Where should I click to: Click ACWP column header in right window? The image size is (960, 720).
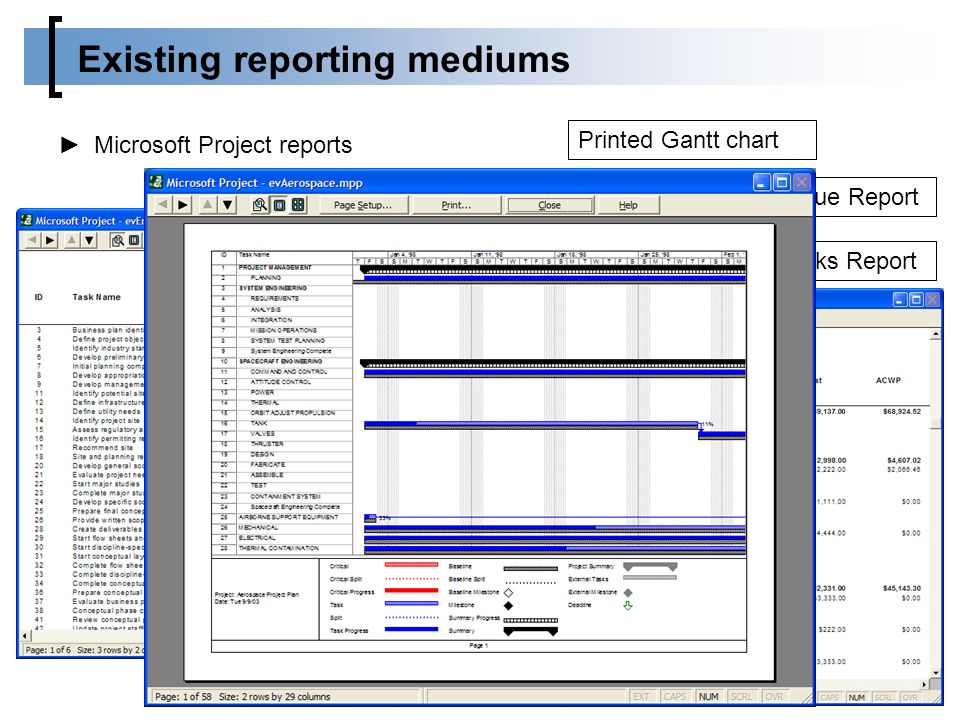pyautogui.click(x=888, y=380)
